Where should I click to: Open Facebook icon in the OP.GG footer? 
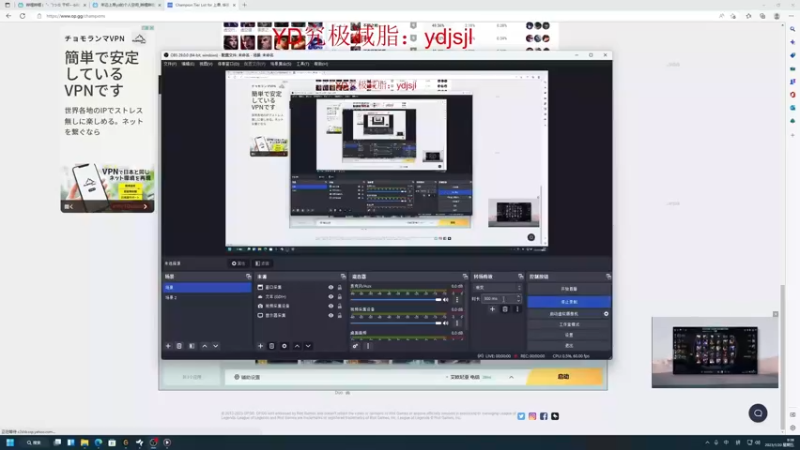click(544, 416)
